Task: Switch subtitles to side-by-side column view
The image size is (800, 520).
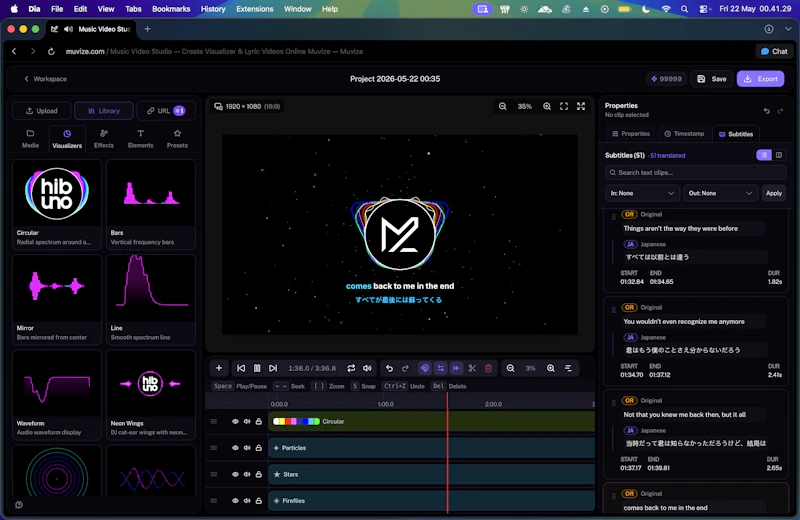Action: 779,155
